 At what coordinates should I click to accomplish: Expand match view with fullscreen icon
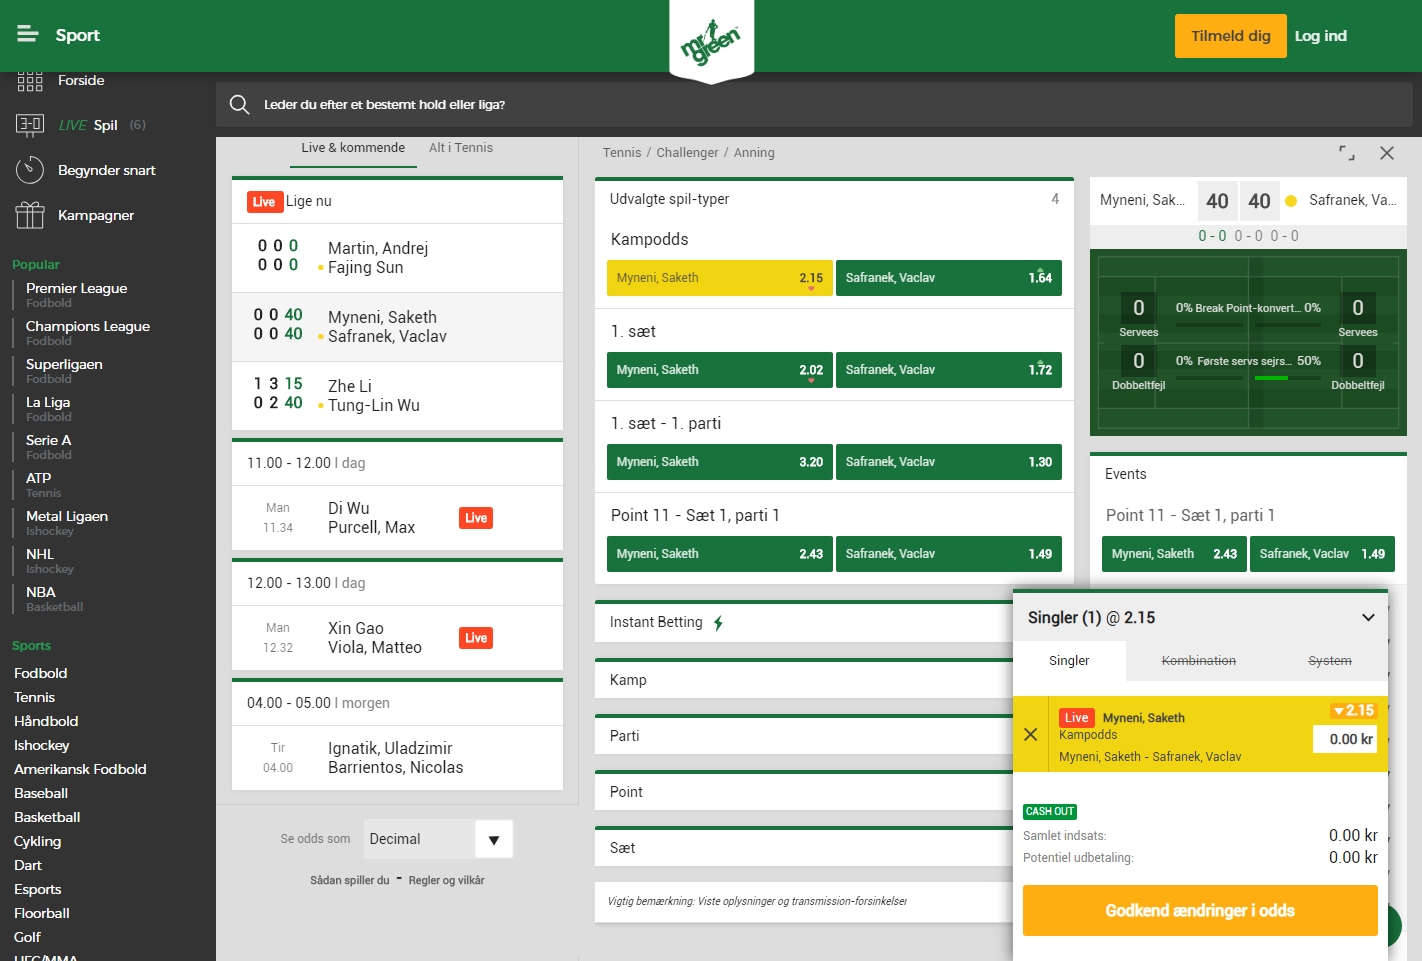[x=1347, y=153]
